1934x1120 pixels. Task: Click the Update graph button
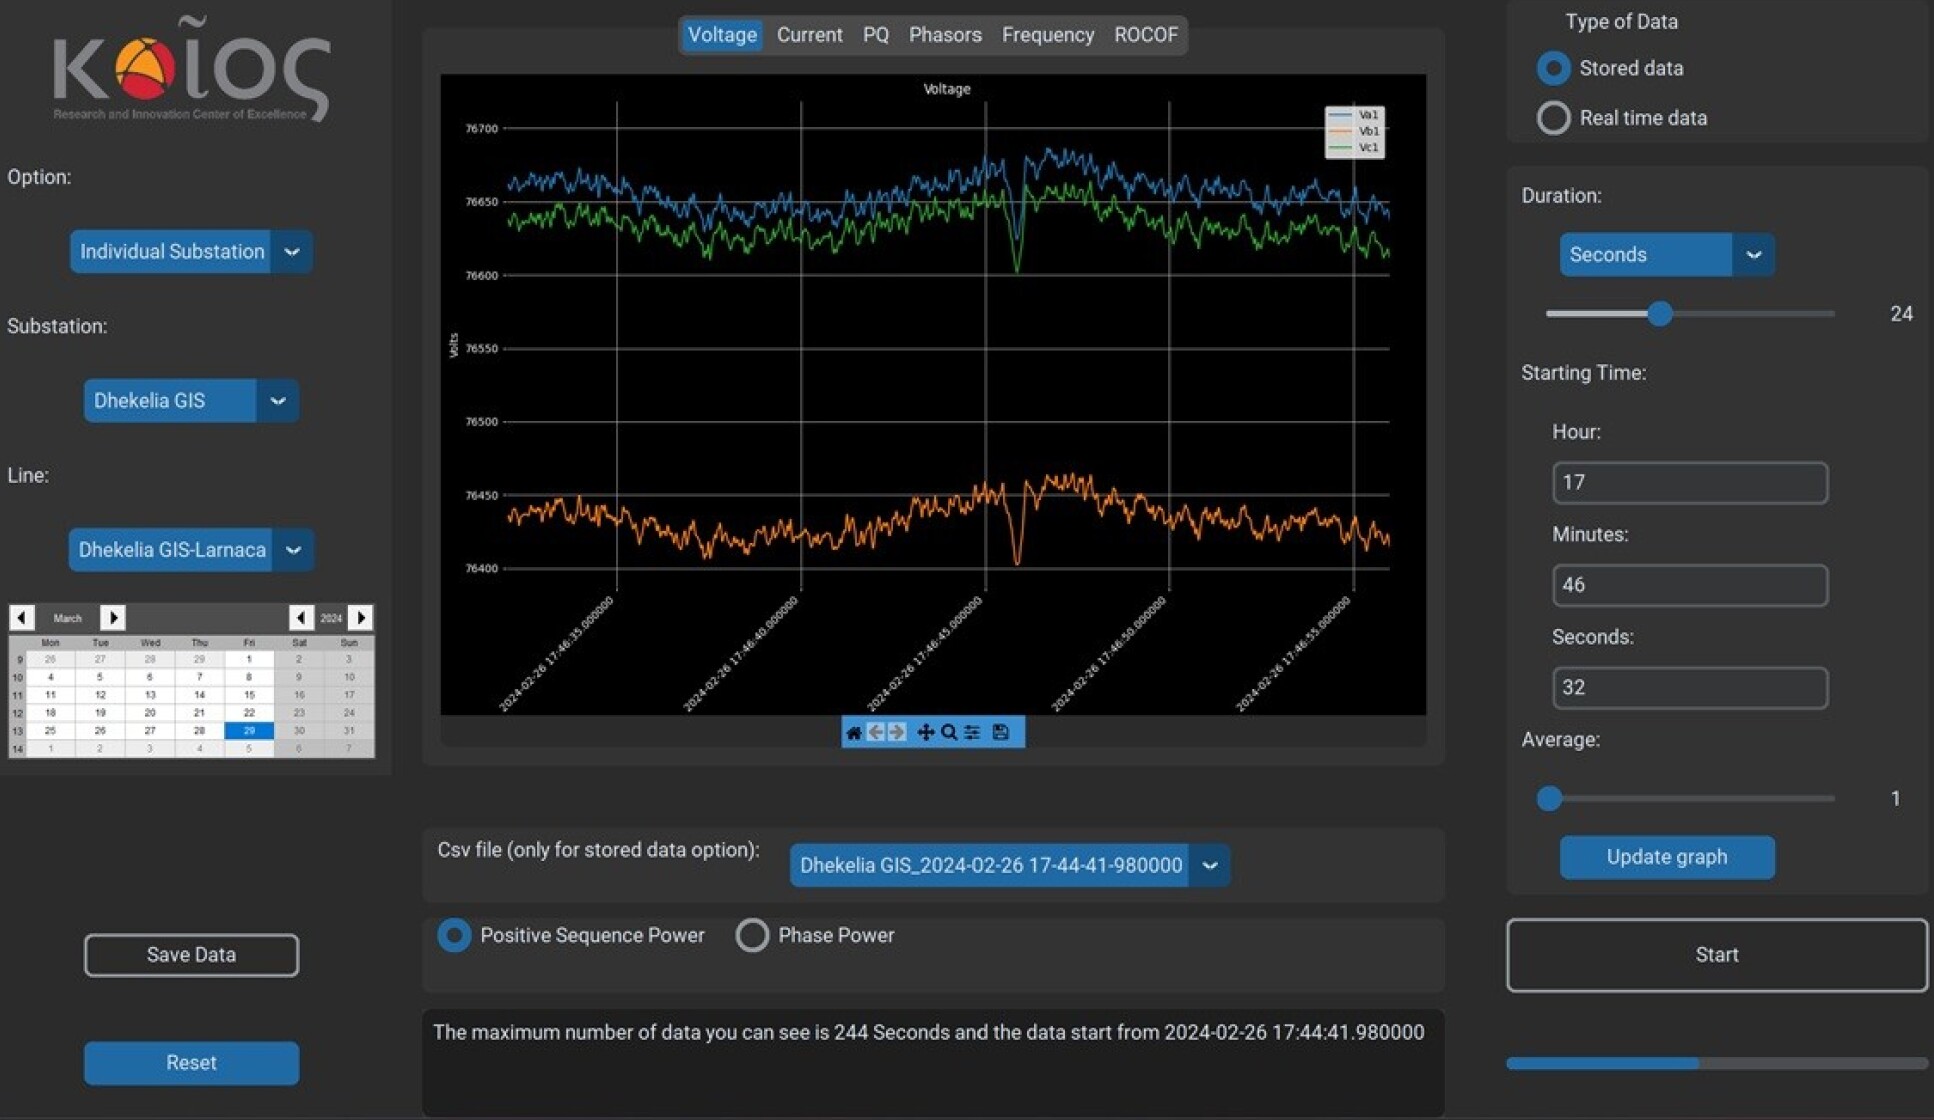[1666, 858]
